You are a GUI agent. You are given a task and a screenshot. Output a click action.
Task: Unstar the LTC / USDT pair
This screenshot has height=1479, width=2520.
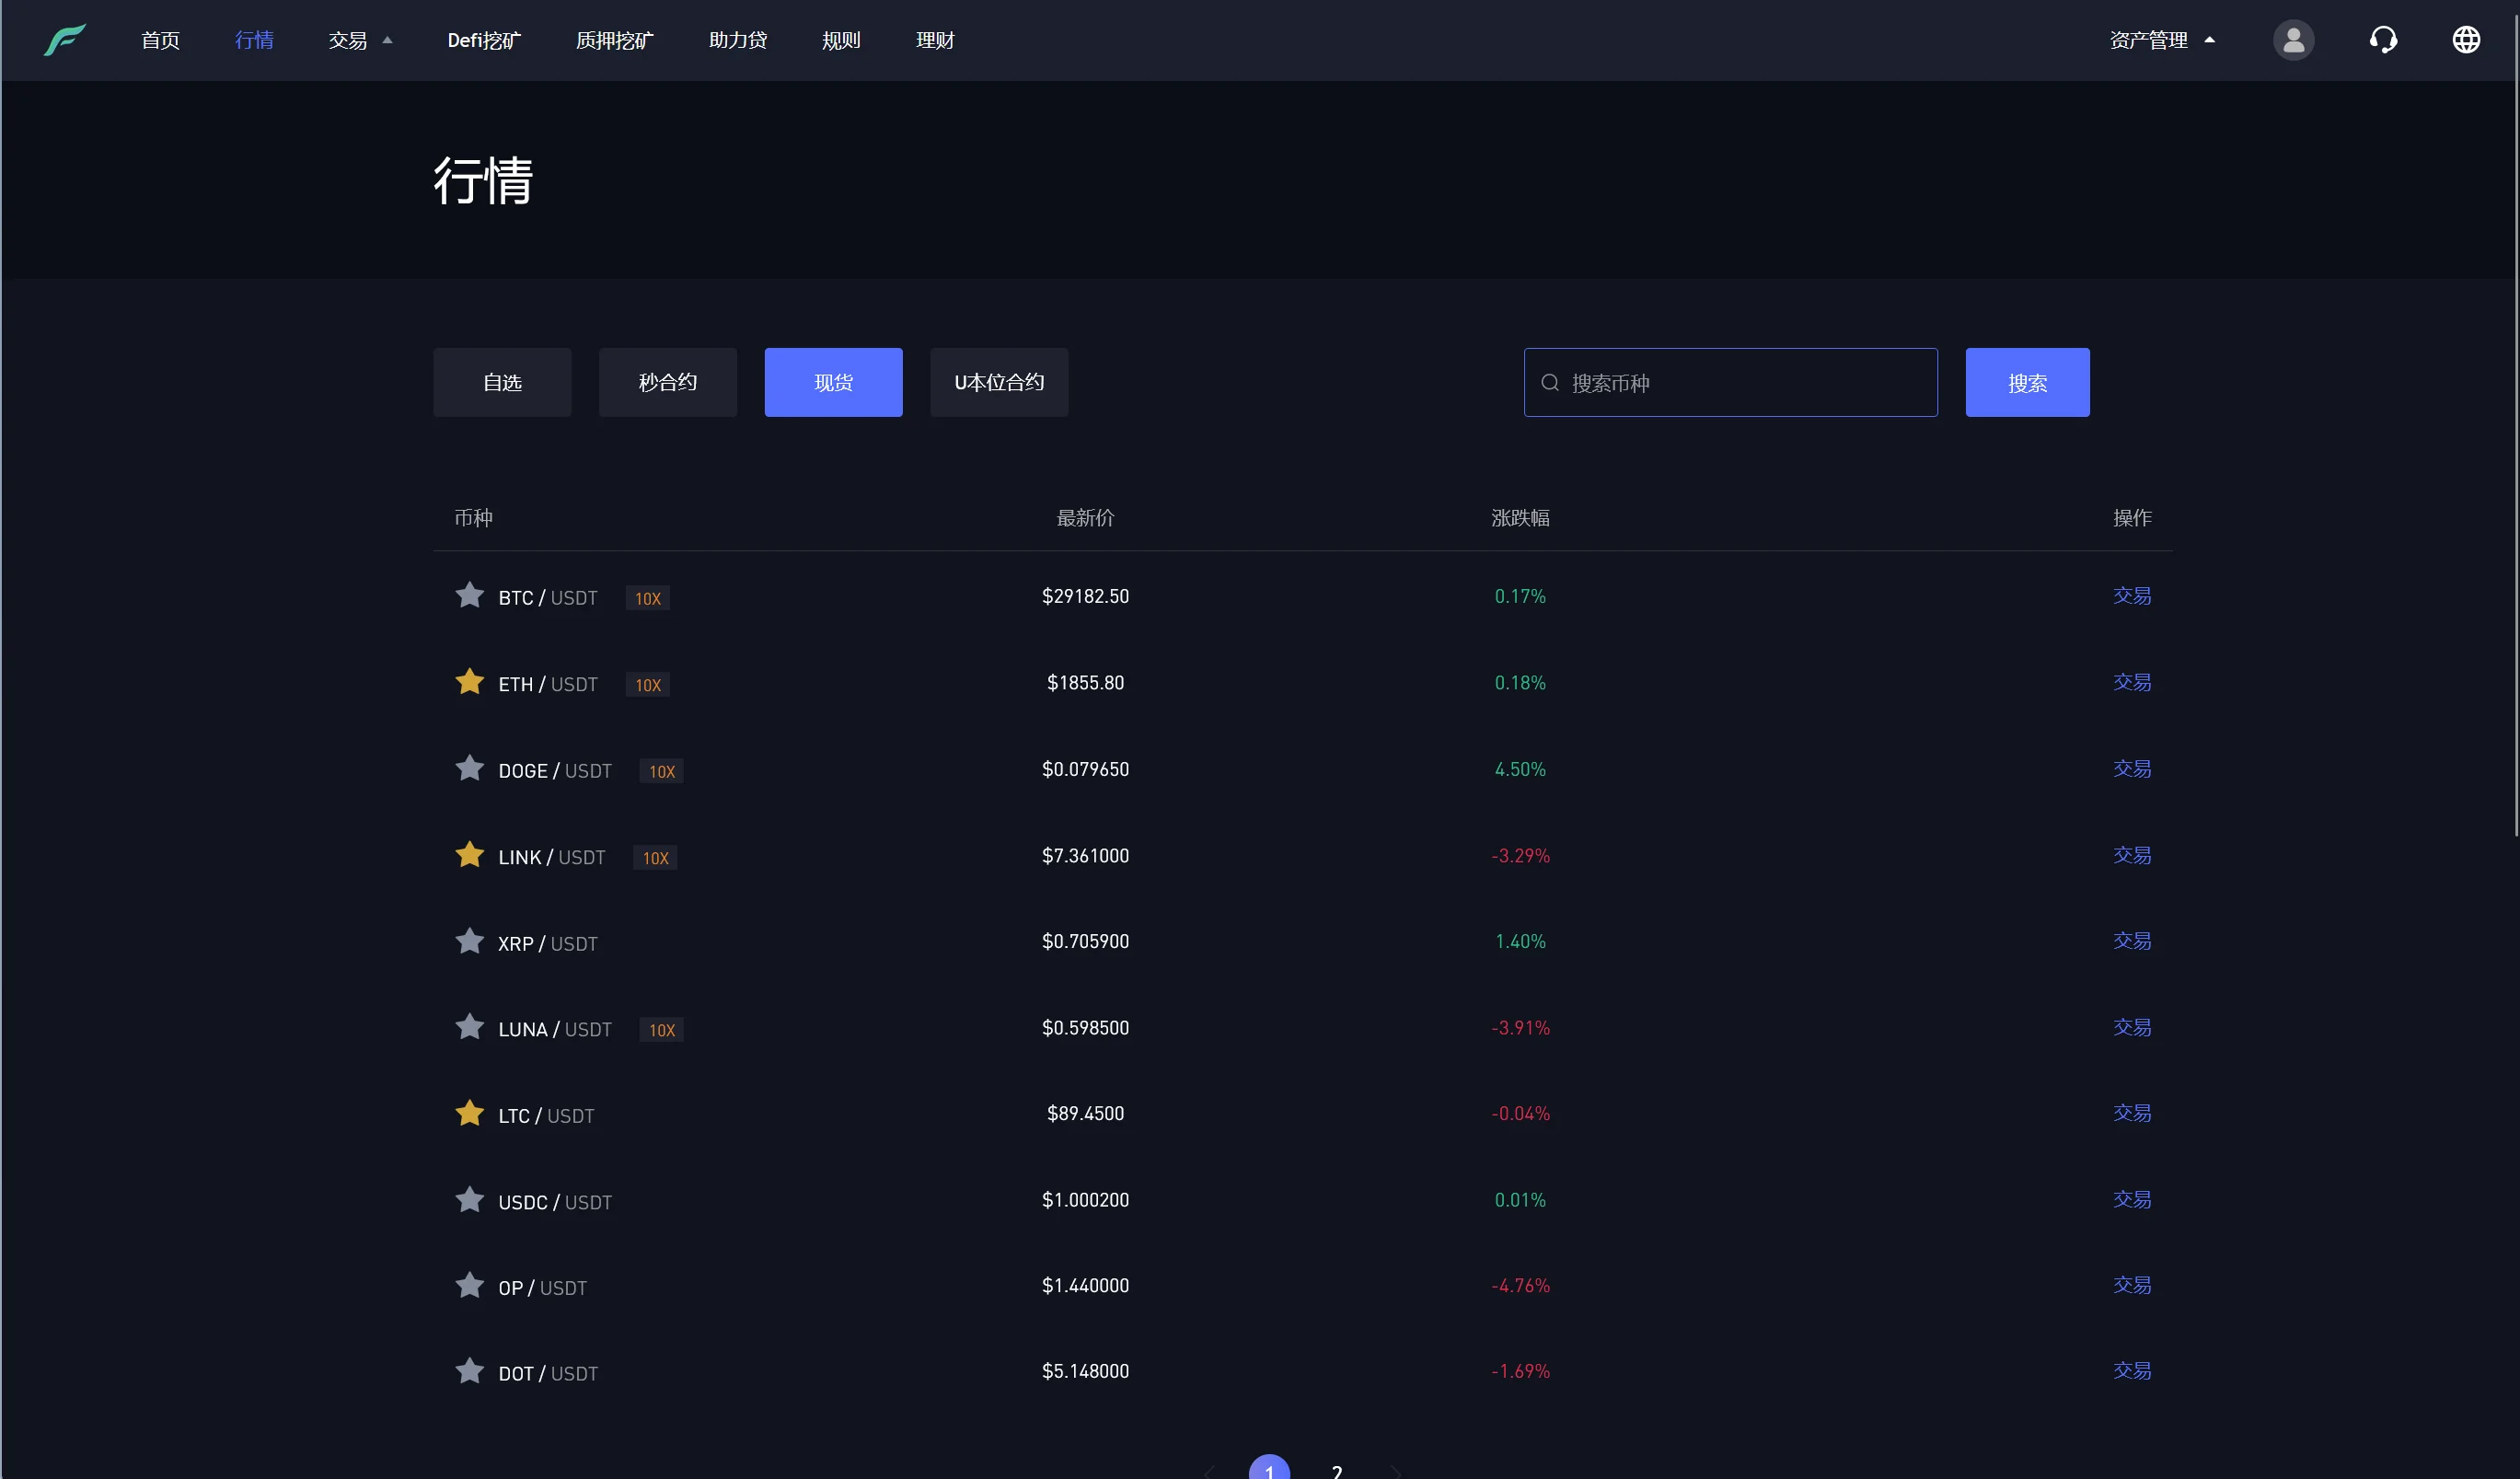coord(469,1113)
